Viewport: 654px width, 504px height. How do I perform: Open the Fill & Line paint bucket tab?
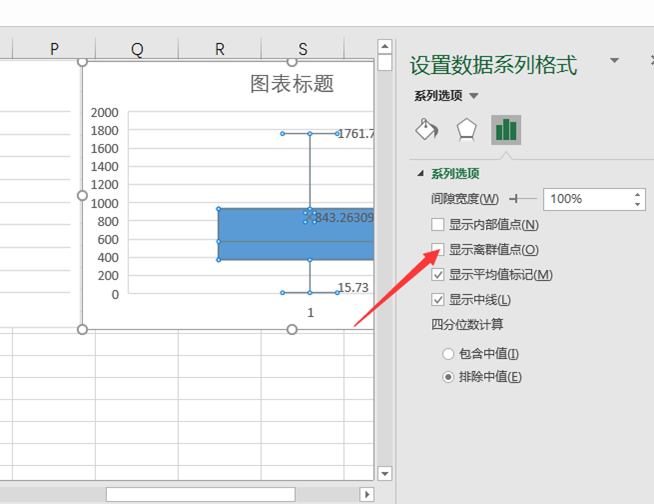click(x=427, y=130)
